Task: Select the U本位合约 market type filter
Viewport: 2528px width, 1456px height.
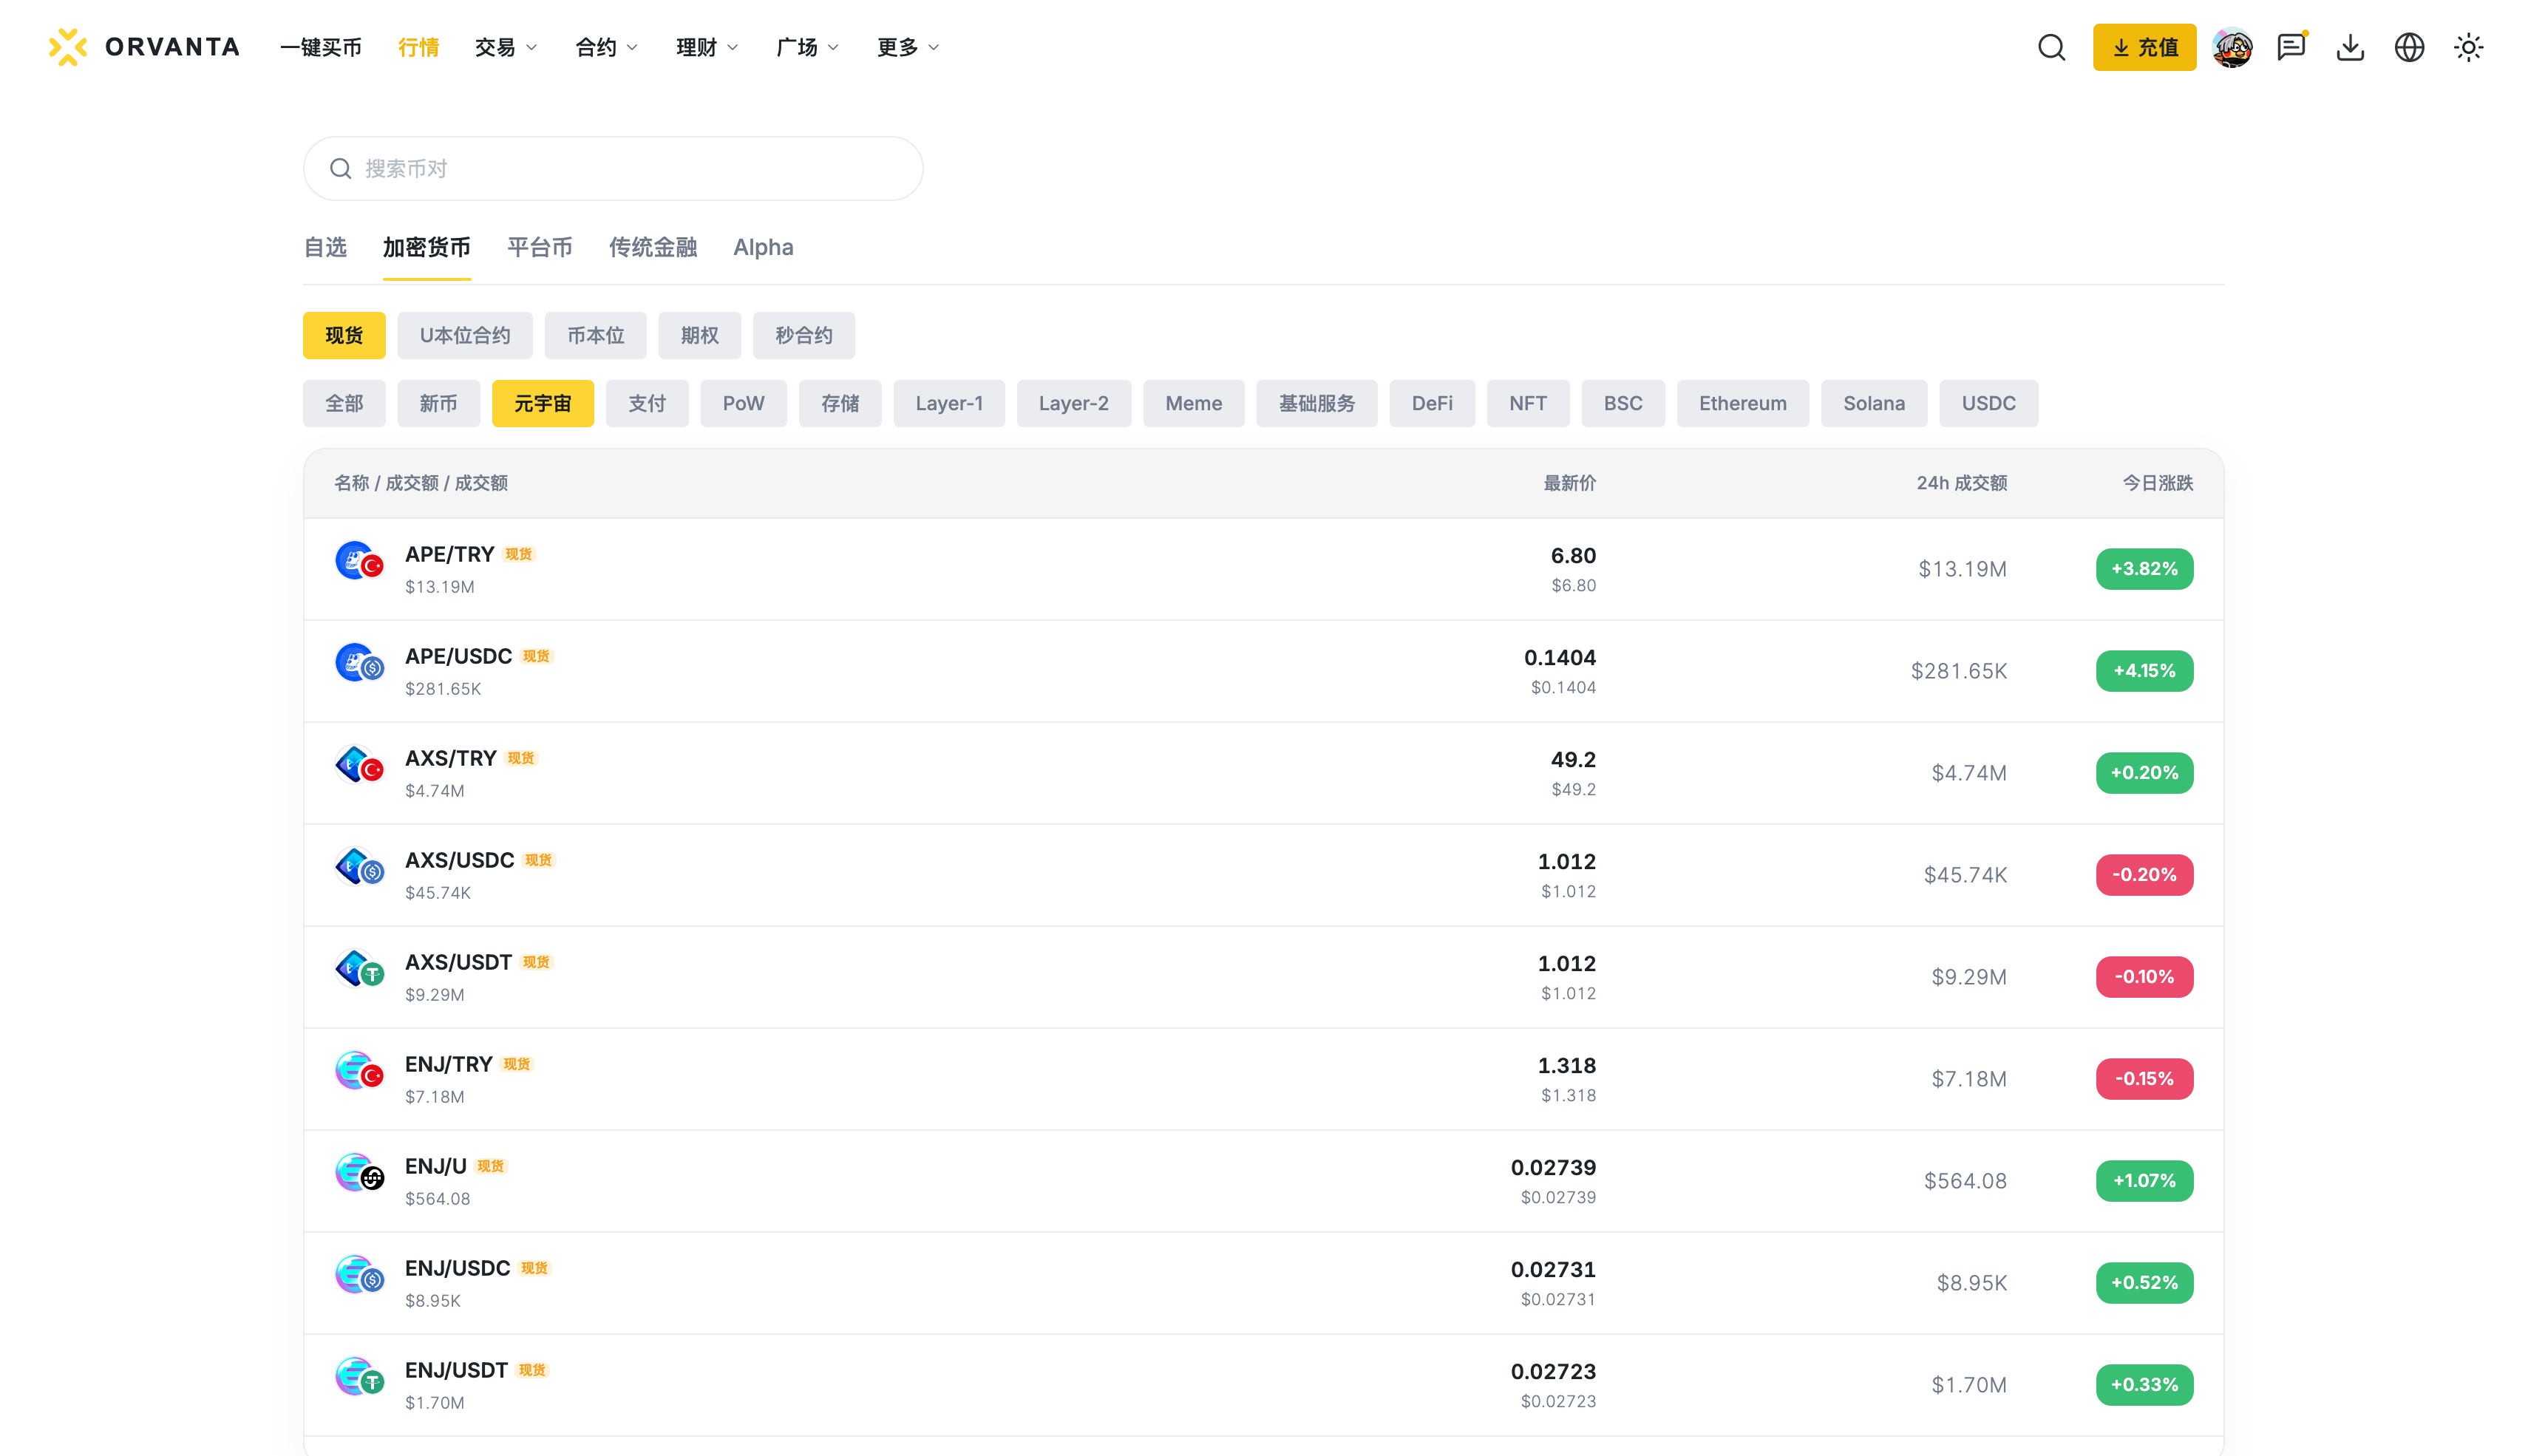Action: click(x=465, y=335)
